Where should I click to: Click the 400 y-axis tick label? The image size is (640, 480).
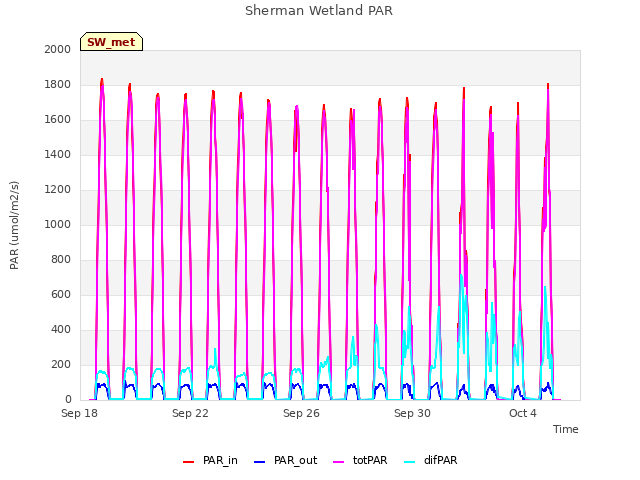(x=61, y=329)
